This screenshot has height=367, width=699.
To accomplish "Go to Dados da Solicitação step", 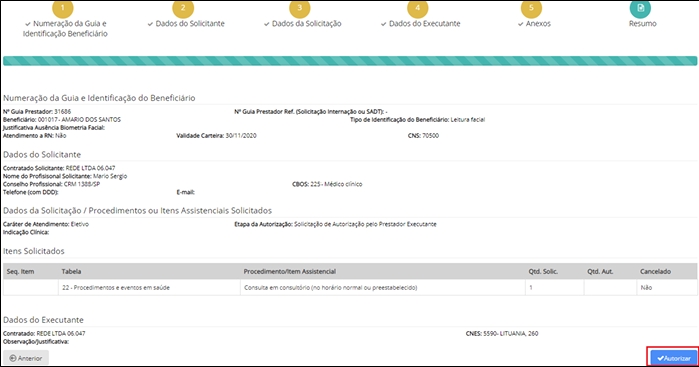I will click(302, 24).
